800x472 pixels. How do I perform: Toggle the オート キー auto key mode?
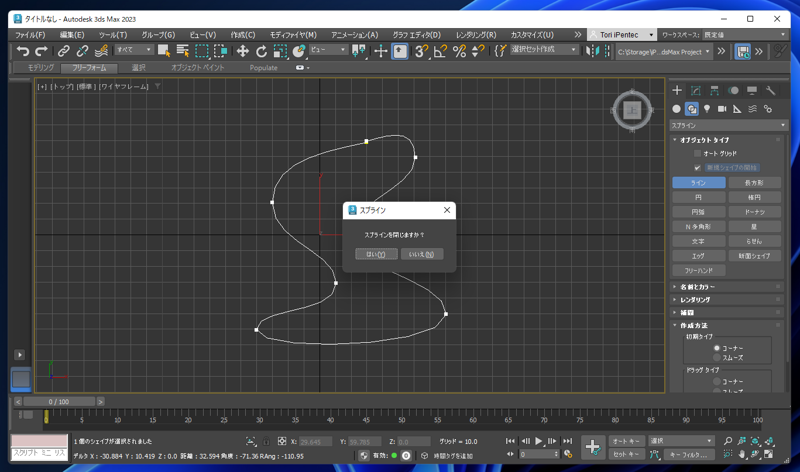[x=627, y=441]
